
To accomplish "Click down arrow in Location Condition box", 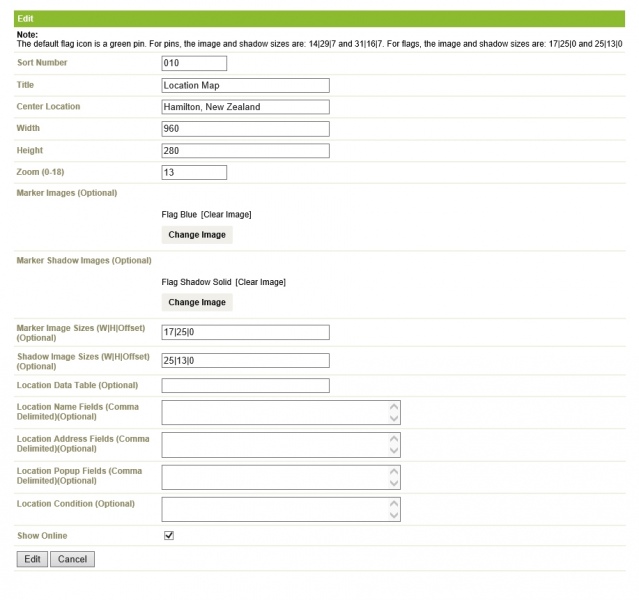I will pos(394,515).
